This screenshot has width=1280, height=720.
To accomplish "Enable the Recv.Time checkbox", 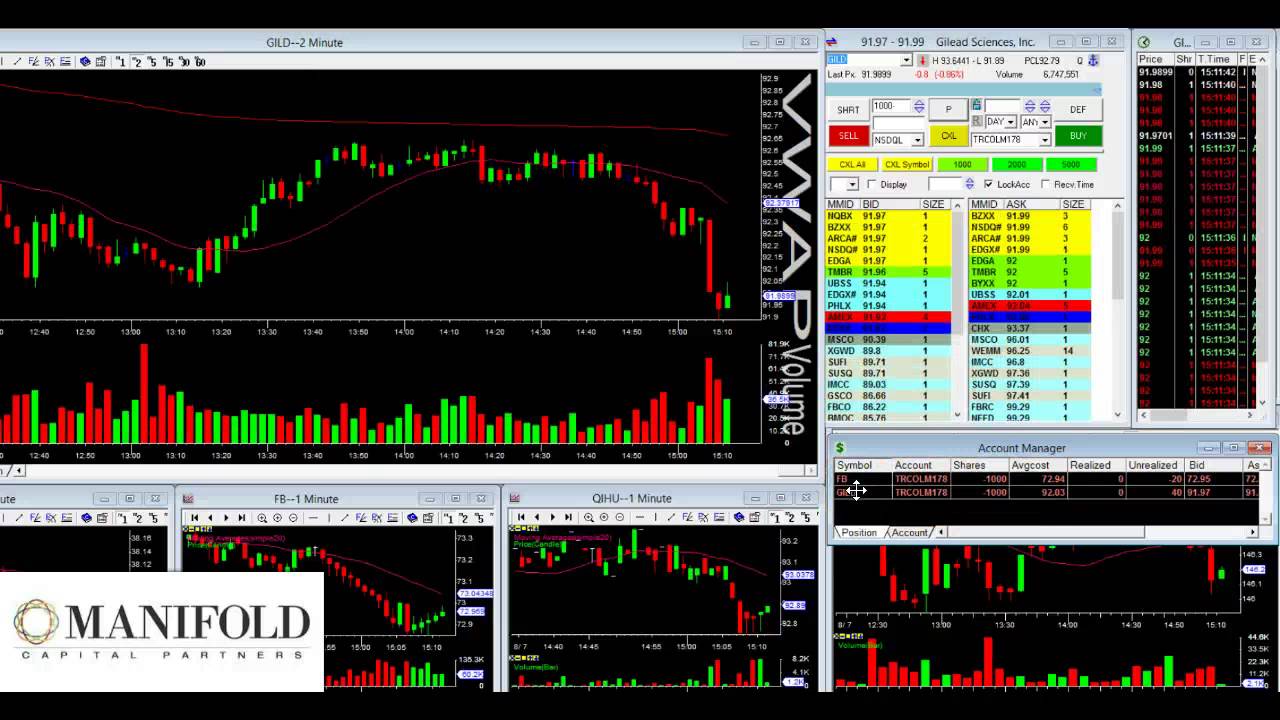I will tap(1045, 184).
